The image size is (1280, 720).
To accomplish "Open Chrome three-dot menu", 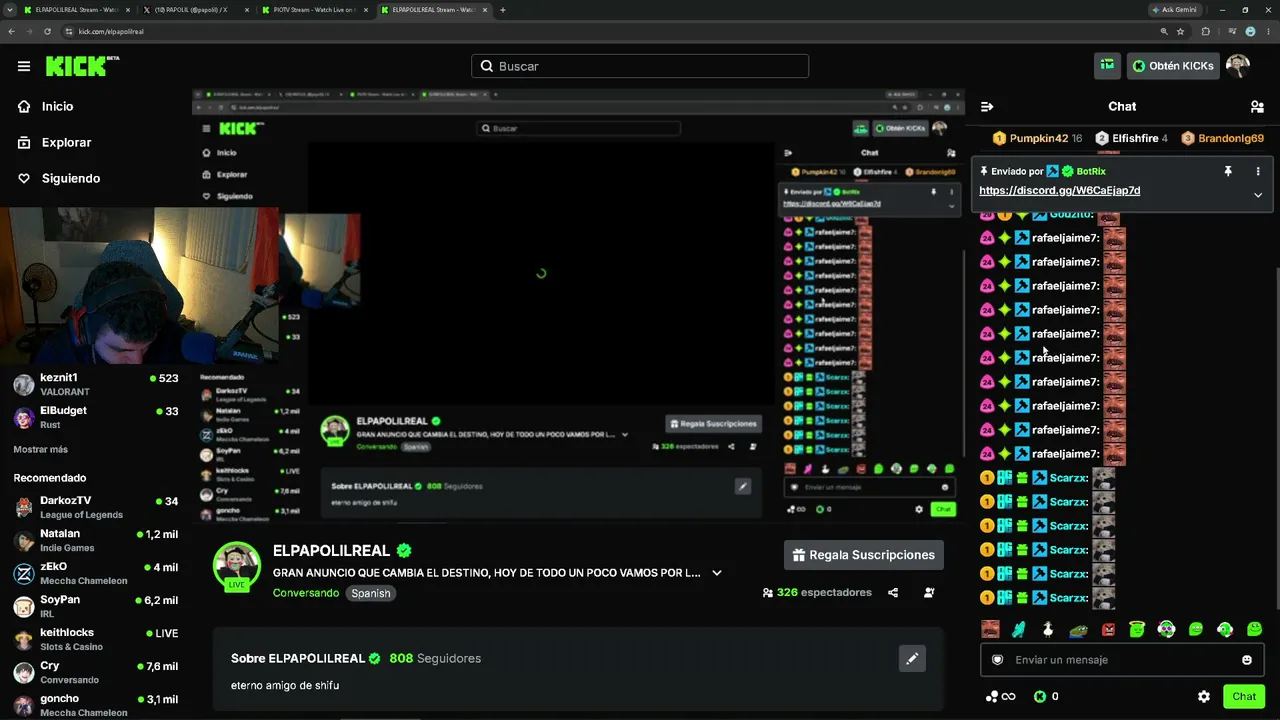I will coord(1266,31).
